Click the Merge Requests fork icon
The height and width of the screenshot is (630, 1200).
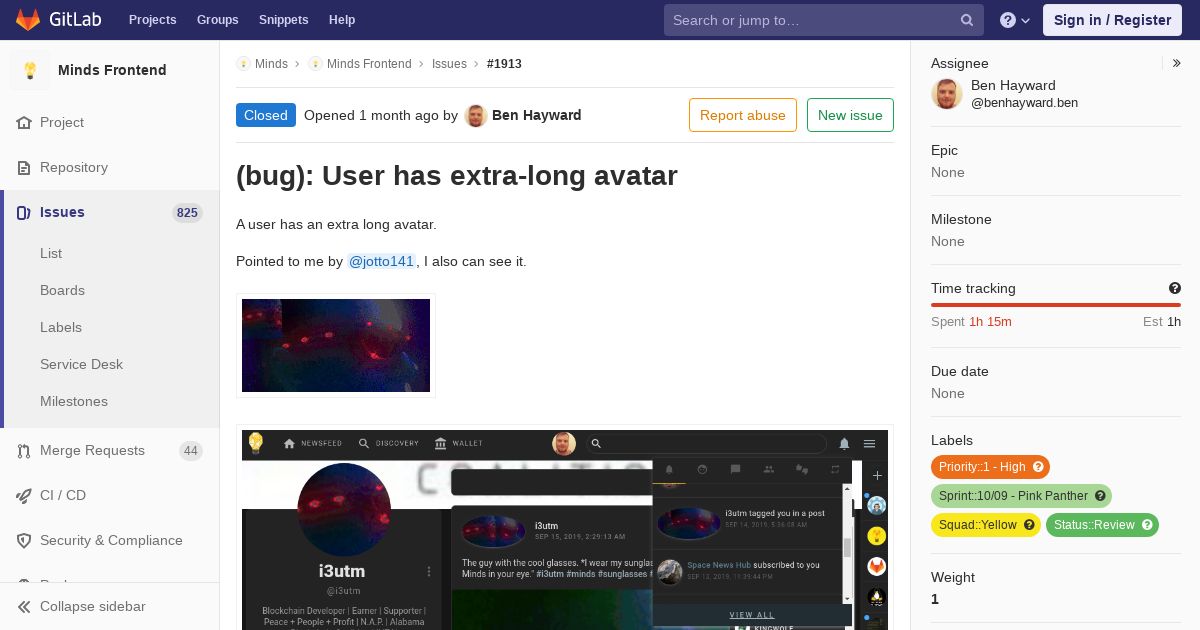[24, 451]
